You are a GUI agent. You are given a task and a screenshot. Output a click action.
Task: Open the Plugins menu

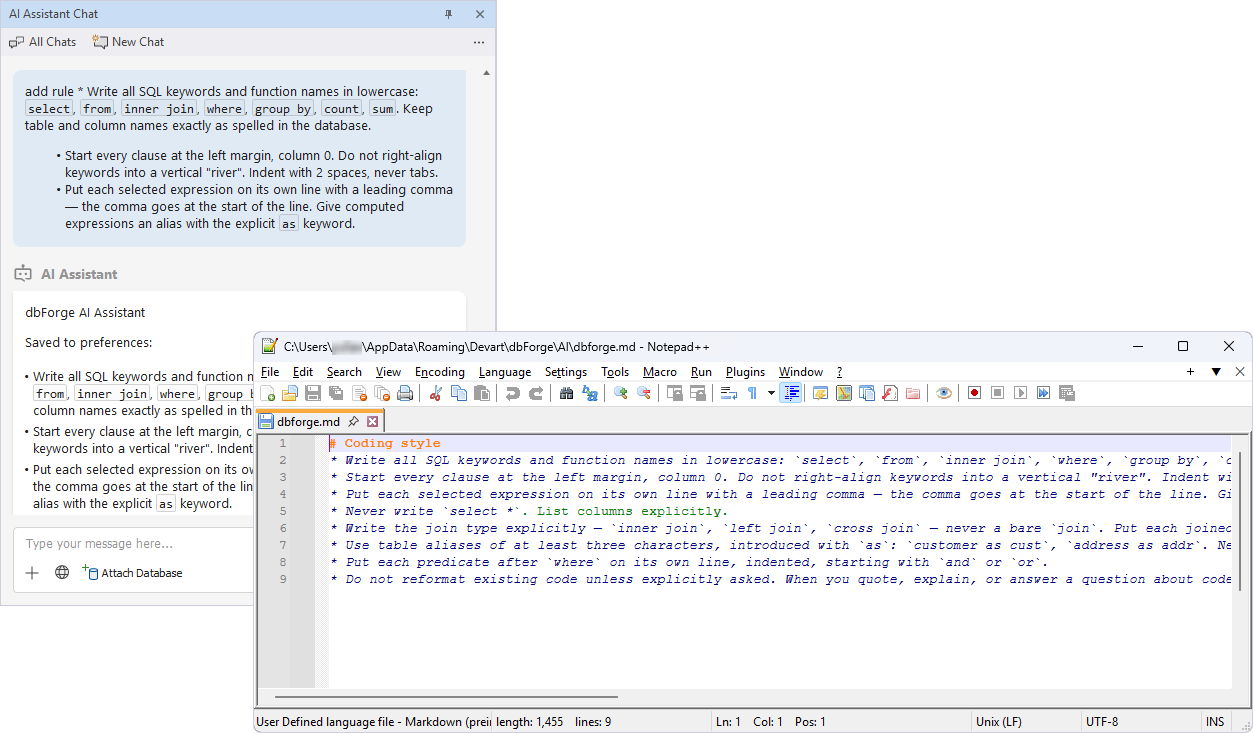click(745, 372)
